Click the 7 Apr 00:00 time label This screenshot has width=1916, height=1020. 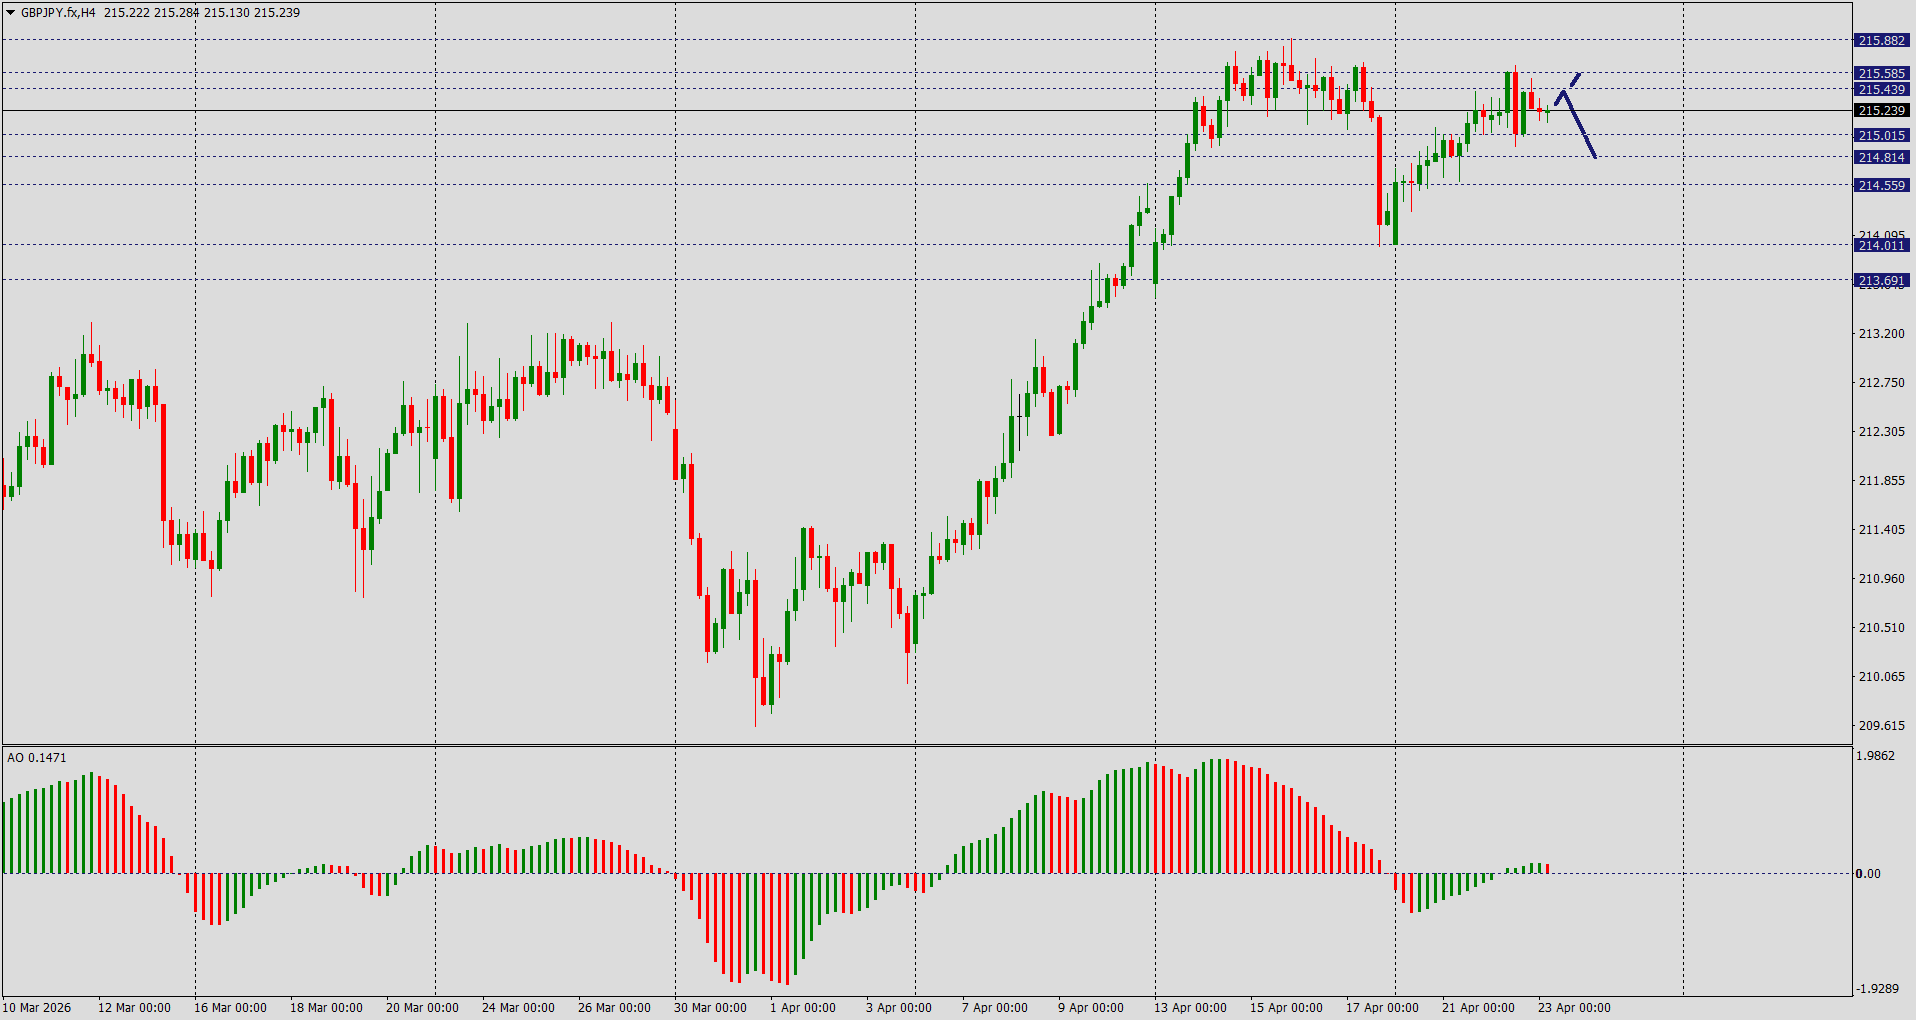[995, 1008]
